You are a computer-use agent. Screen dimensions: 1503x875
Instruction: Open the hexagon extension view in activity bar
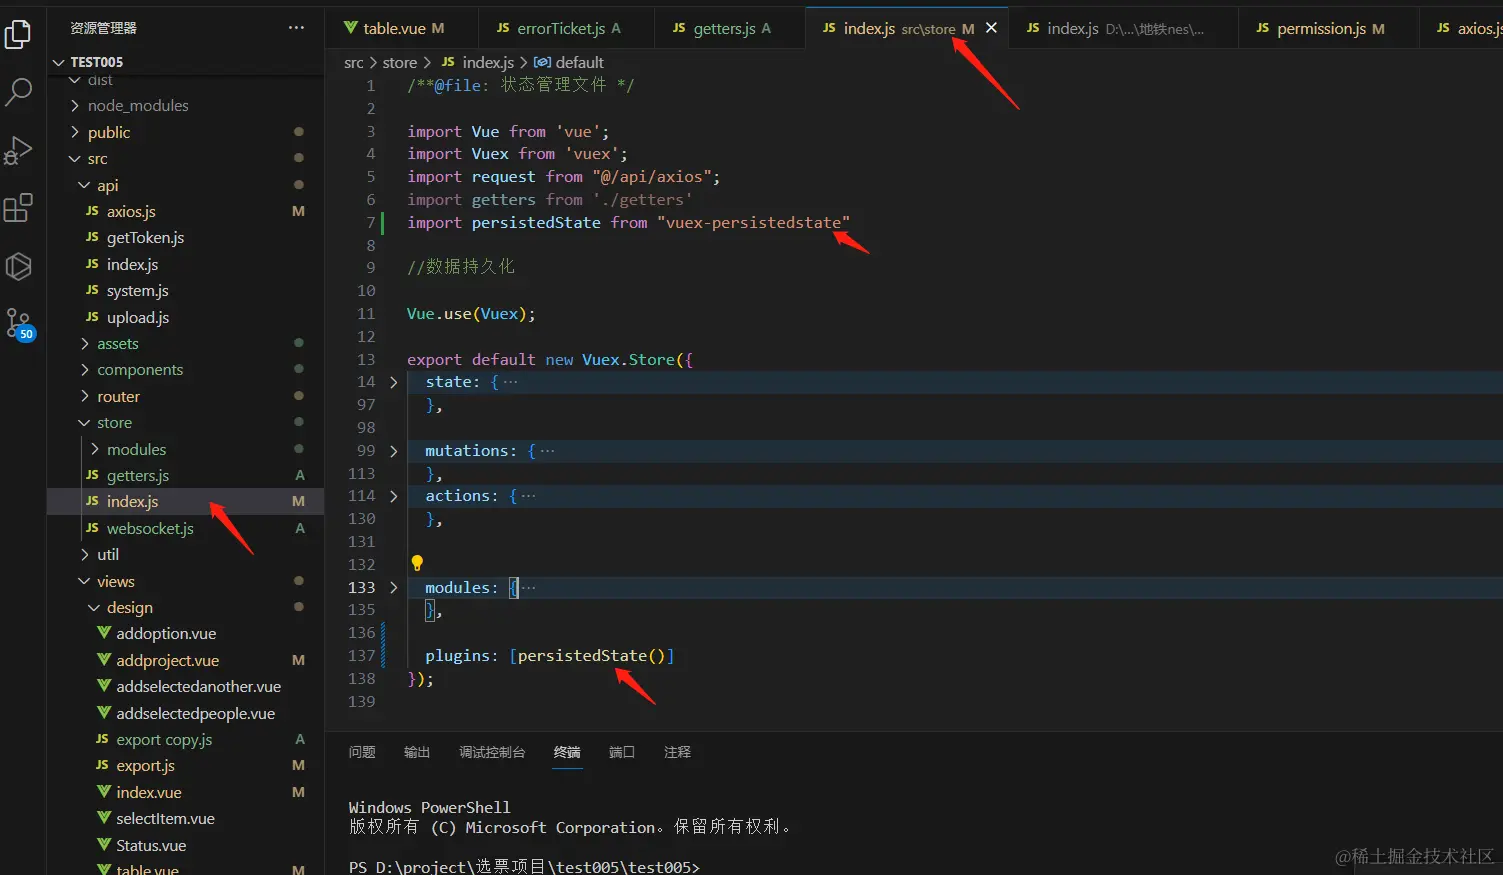coord(18,266)
